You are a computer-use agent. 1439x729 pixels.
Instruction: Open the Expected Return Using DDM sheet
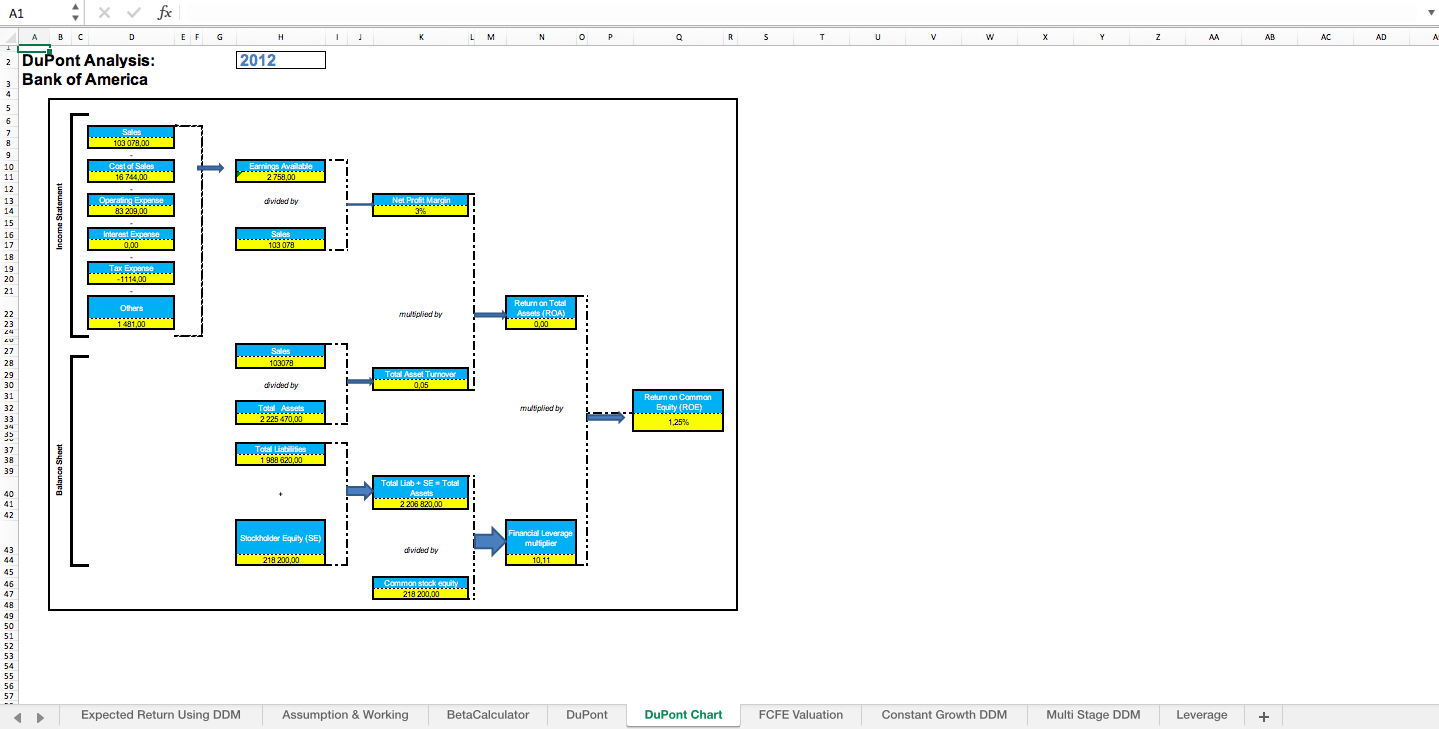click(x=161, y=715)
